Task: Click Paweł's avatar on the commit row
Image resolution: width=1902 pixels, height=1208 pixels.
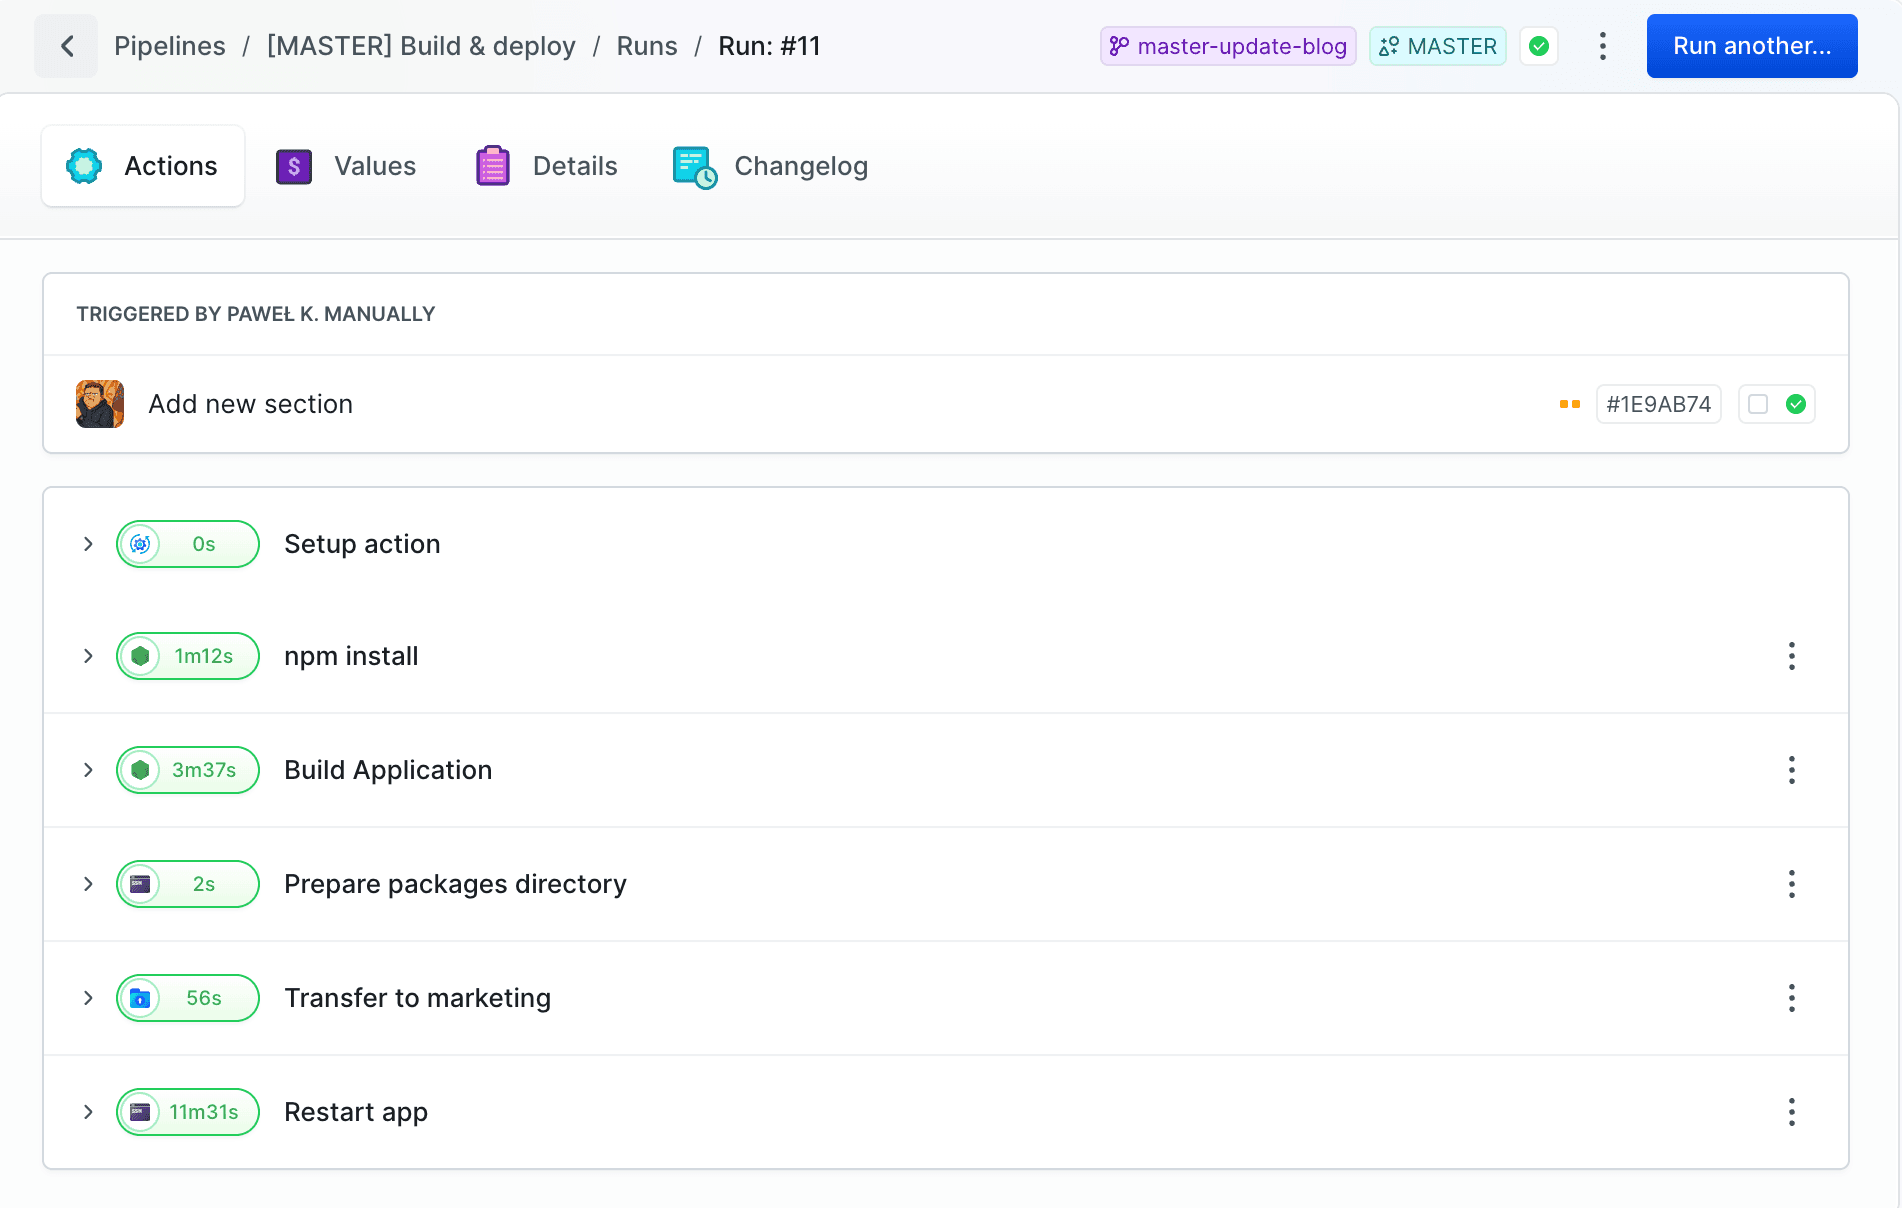Action: pyautogui.click(x=100, y=404)
